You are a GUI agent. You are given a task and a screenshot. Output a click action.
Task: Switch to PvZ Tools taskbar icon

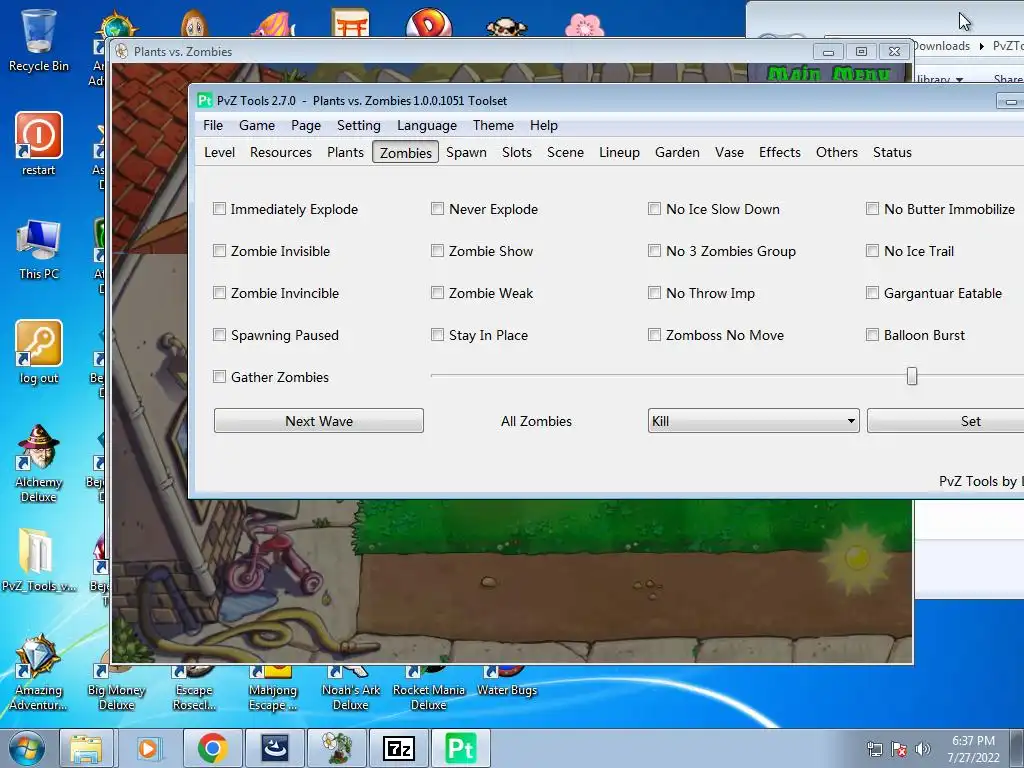coord(460,748)
